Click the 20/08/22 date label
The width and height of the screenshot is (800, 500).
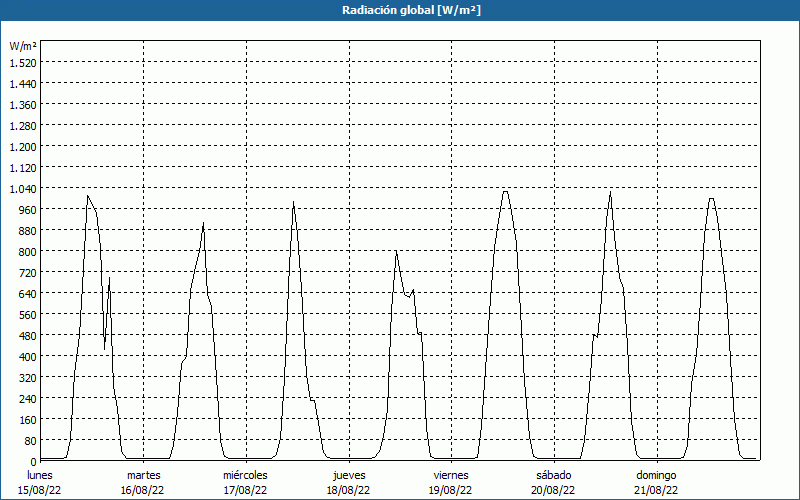coord(553,490)
